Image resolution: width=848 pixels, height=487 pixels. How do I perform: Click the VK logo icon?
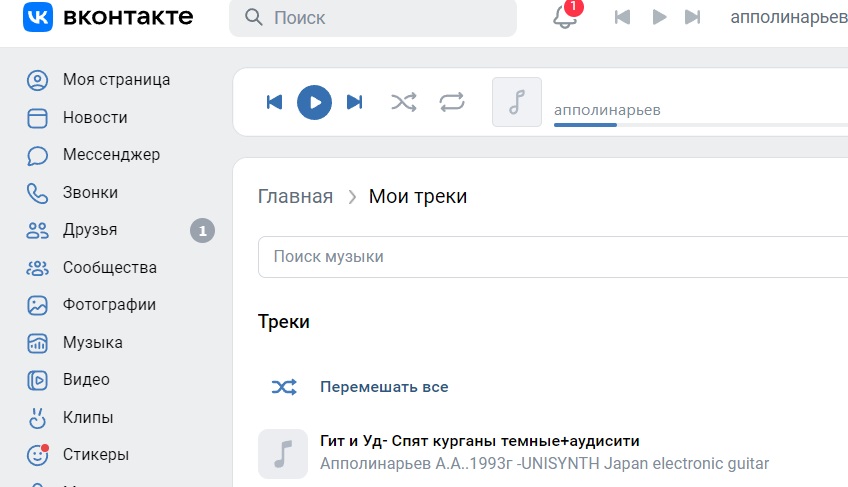coord(38,17)
